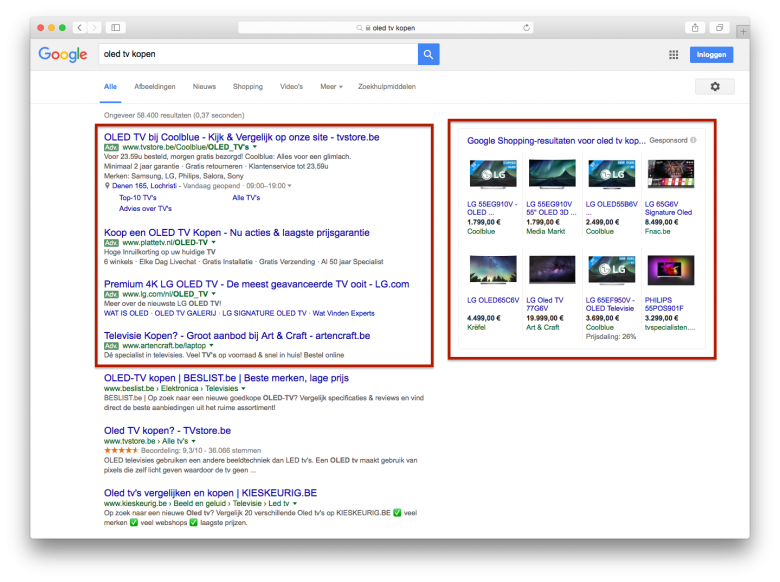This screenshot has height=582, width=780.
Task: Click the Top-10 TV's sitelink
Action: click(138, 197)
